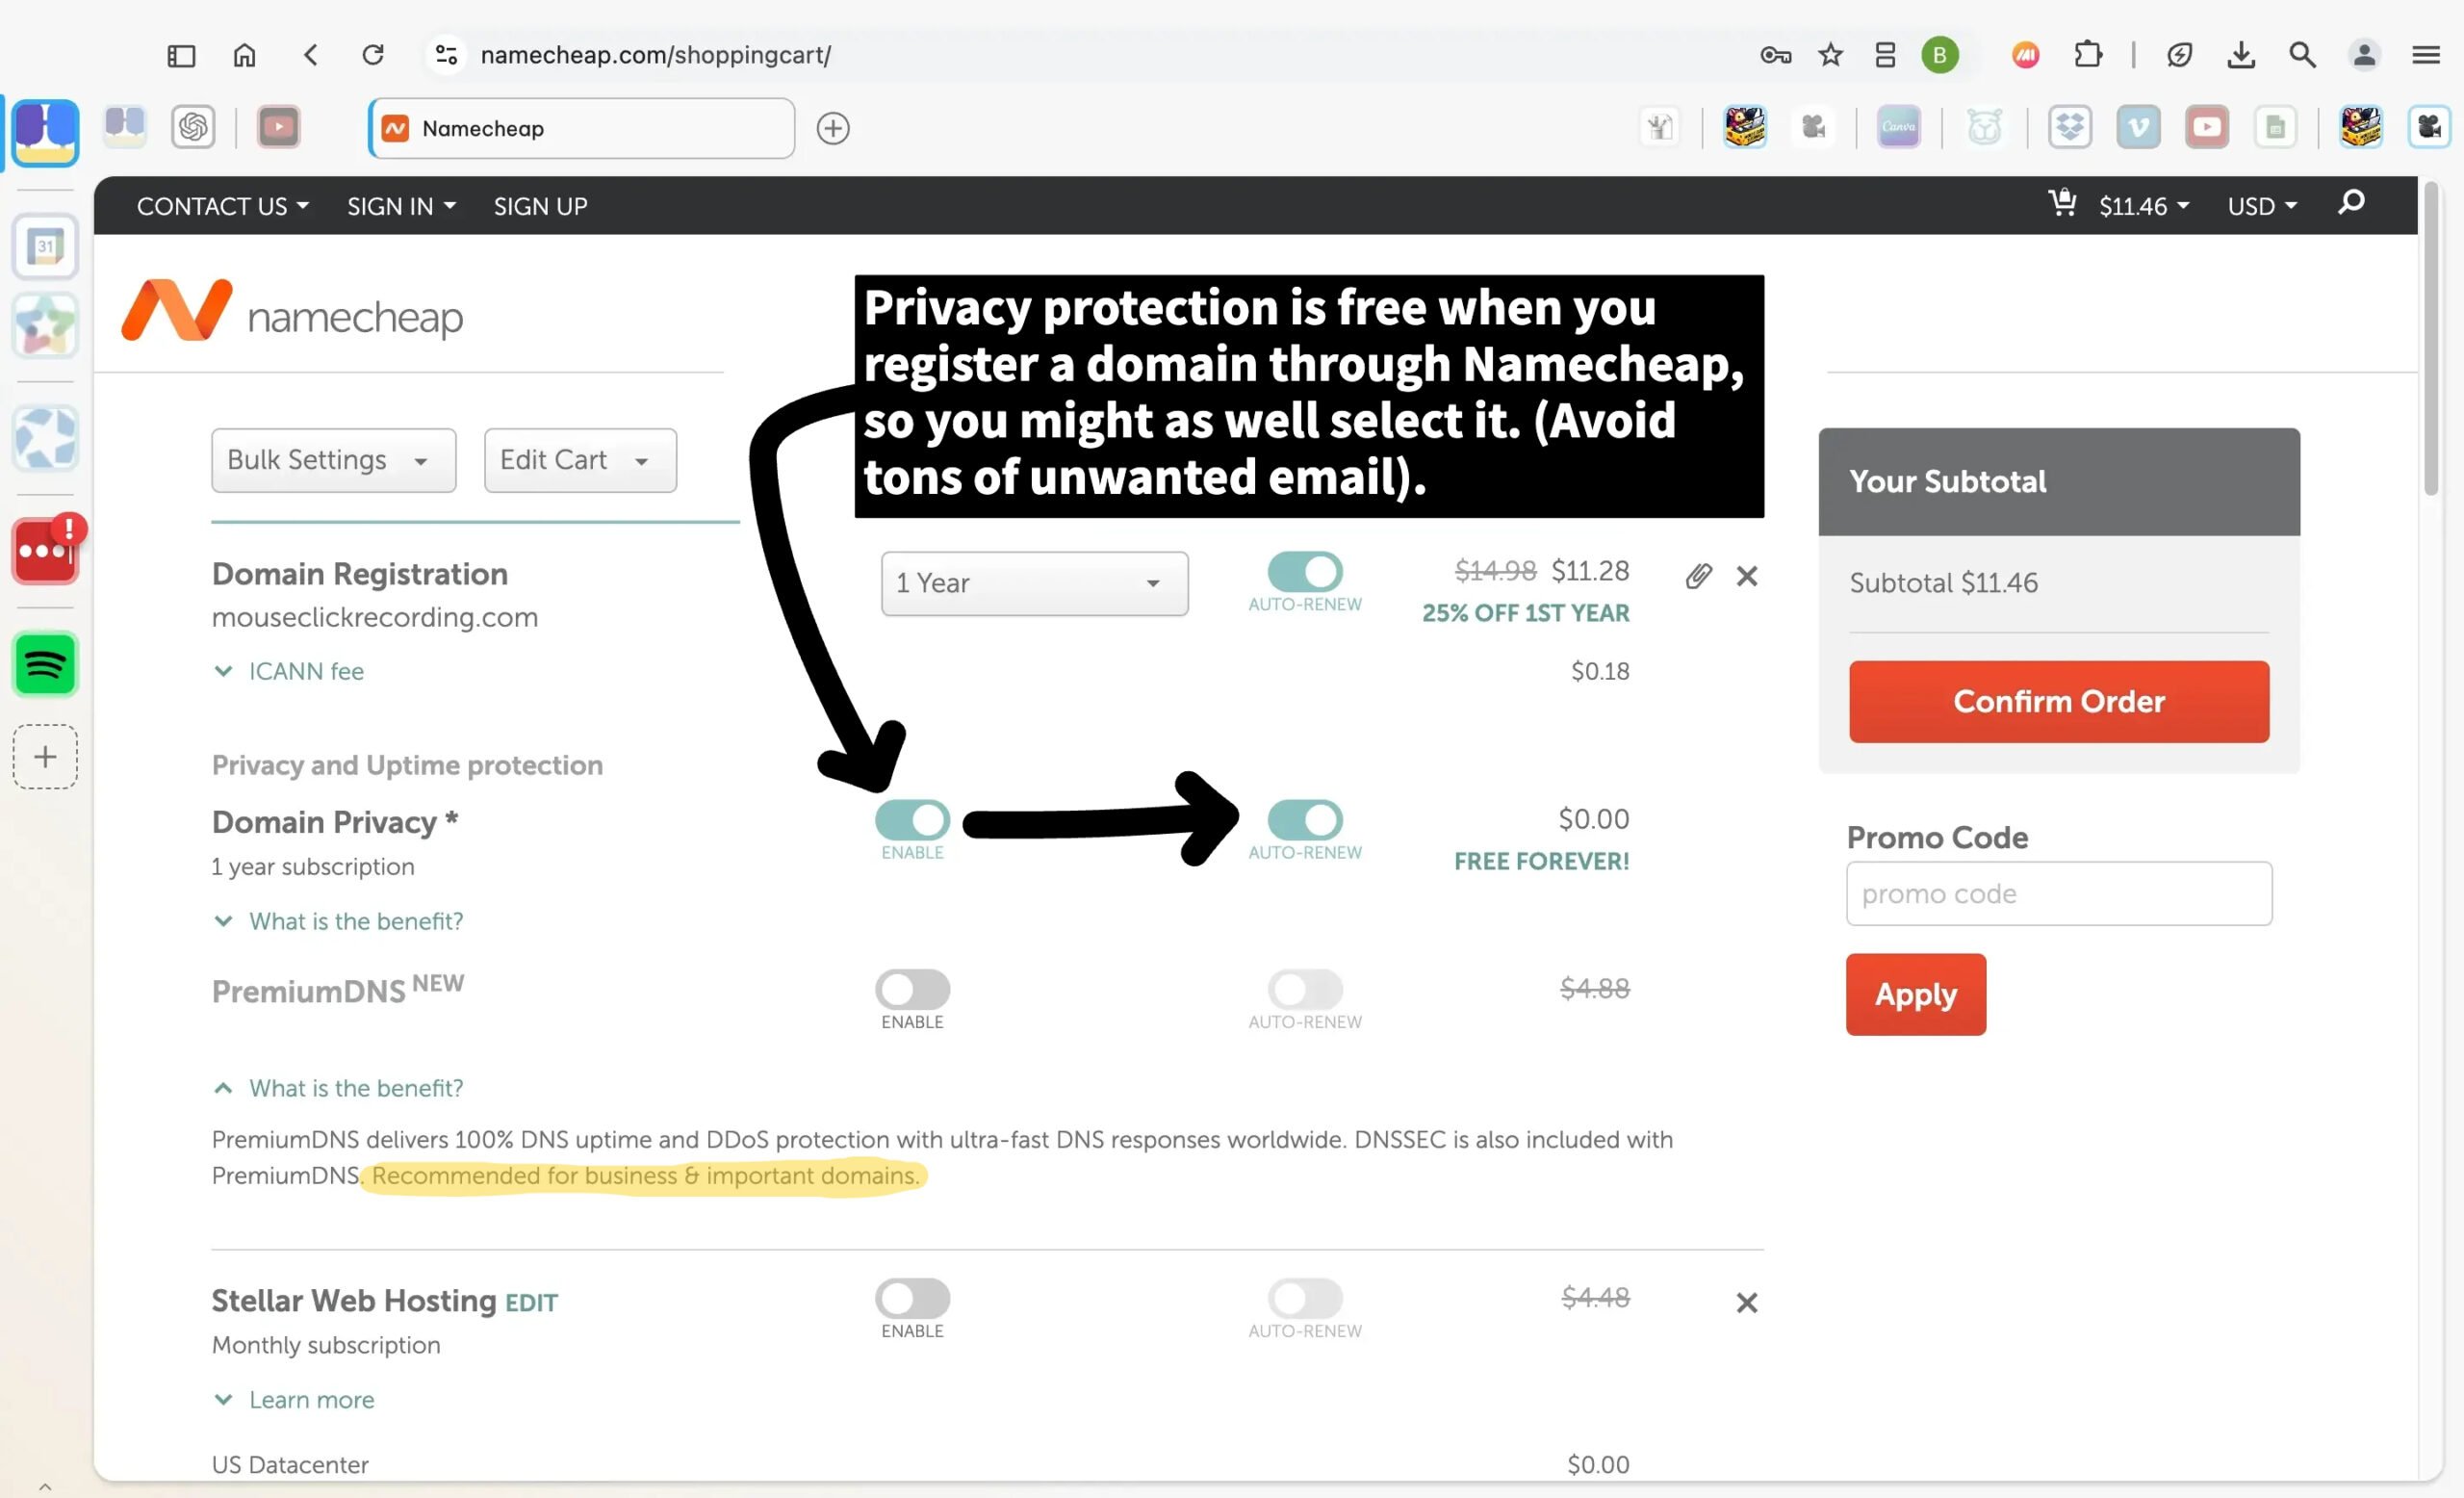2464x1498 pixels.
Task: Go to browser home page icon
Action: [x=244, y=55]
